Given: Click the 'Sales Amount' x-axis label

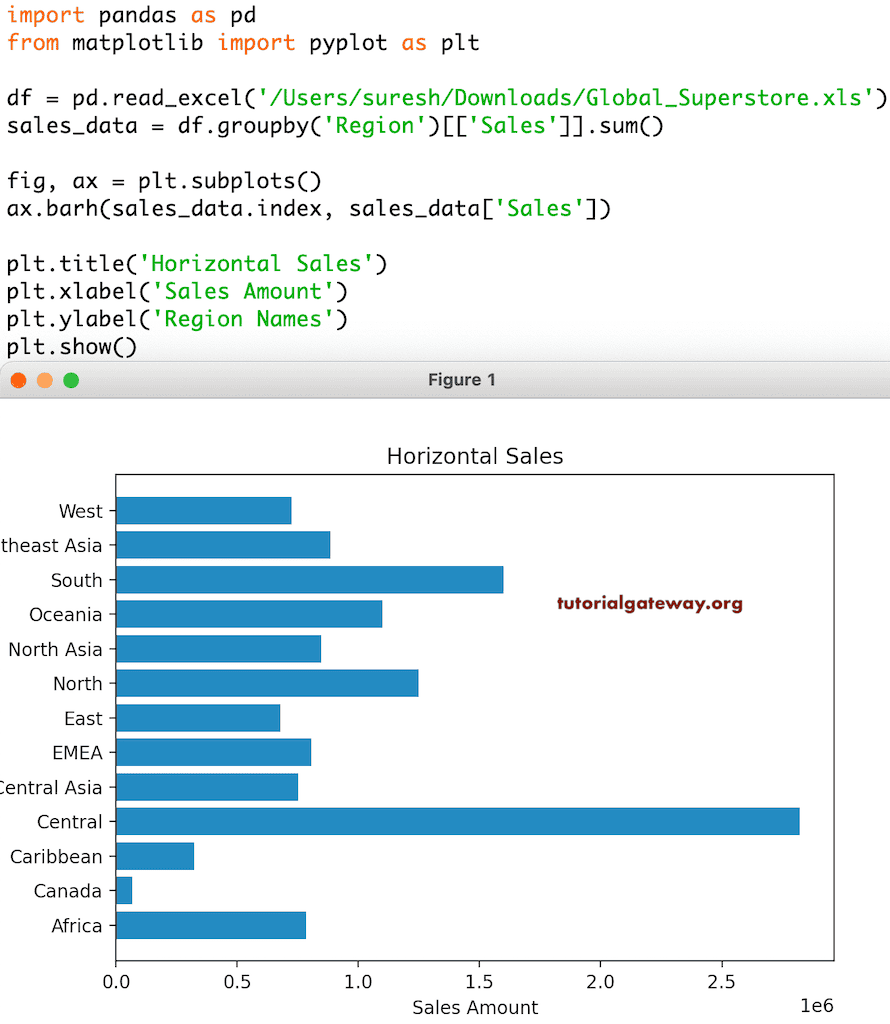Looking at the screenshot, I should pyautogui.click(x=474, y=1007).
